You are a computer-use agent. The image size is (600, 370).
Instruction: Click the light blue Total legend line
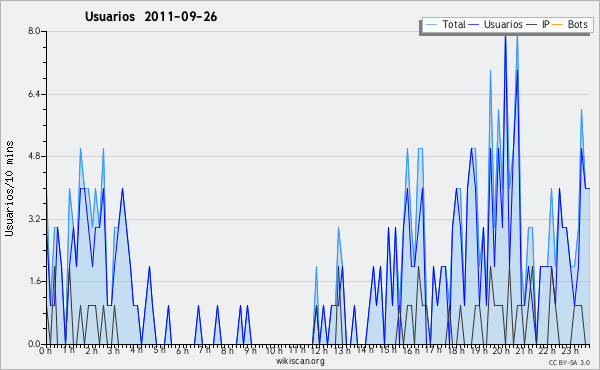point(431,25)
